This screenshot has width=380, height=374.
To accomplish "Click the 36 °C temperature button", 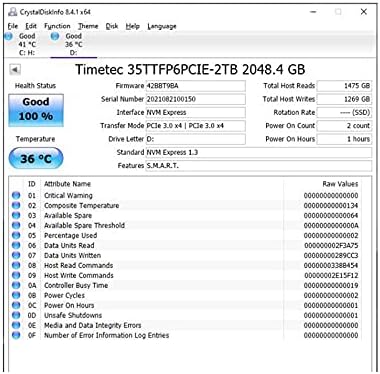I will [36, 158].
